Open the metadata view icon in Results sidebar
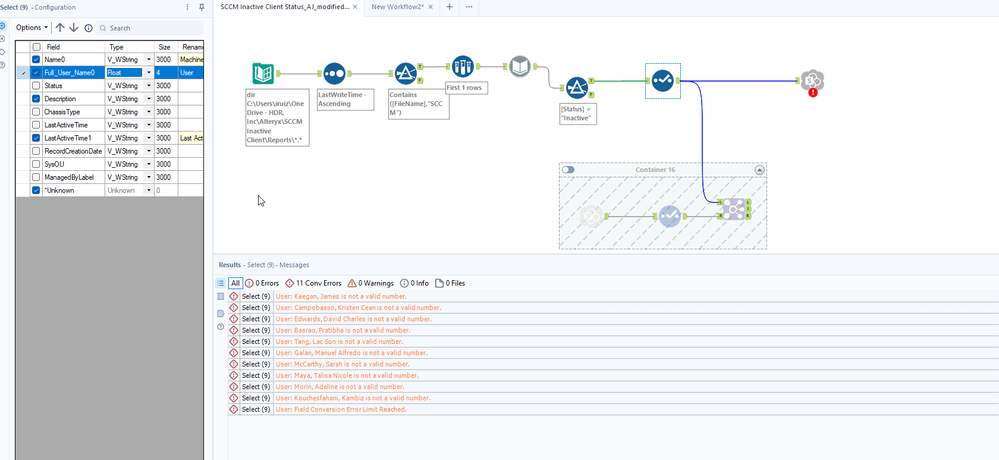This screenshot has height=460, width=999. (x=220, y=297)
